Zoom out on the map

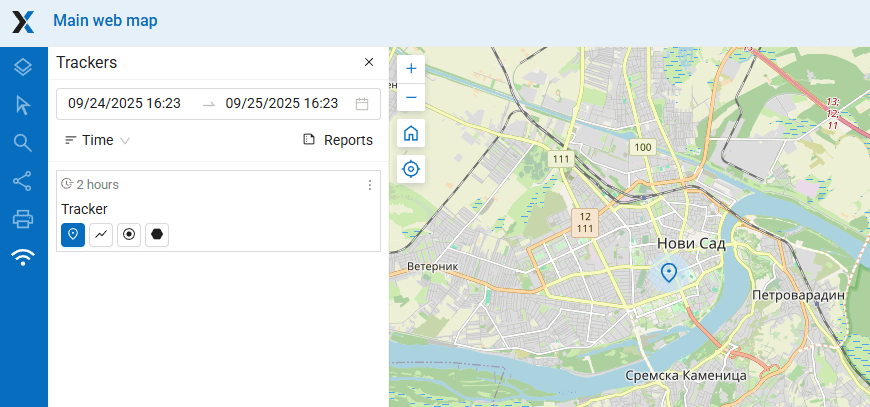410,98
